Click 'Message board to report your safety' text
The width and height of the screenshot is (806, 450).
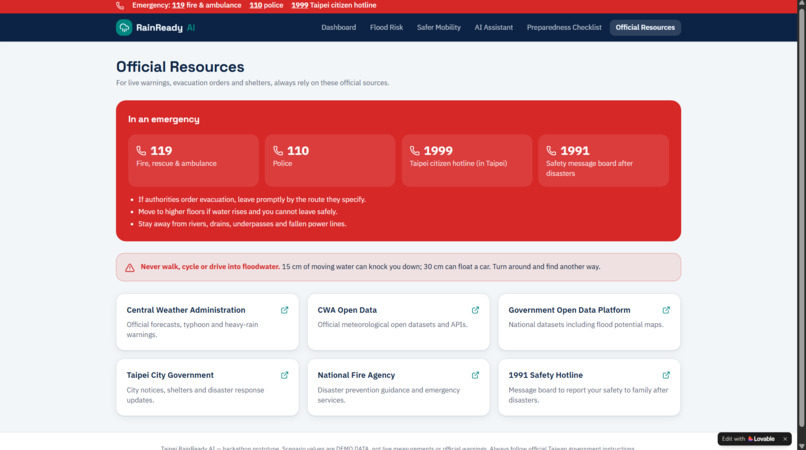click(588, 395)
